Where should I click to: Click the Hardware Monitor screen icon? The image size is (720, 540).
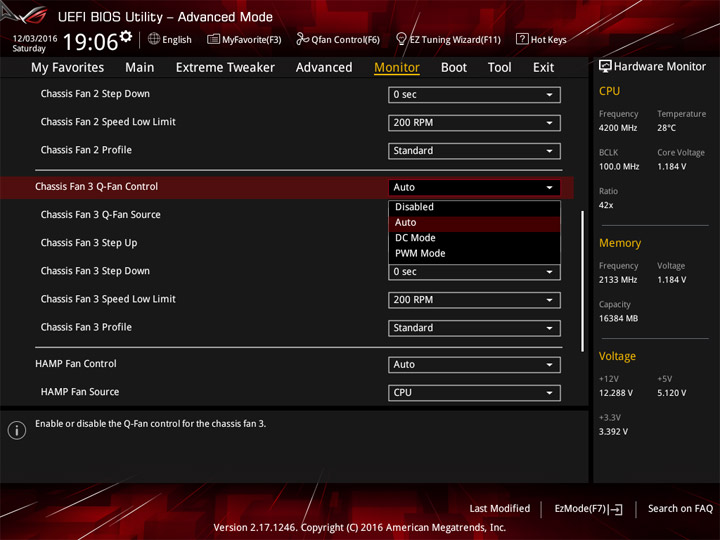point(605,67)
